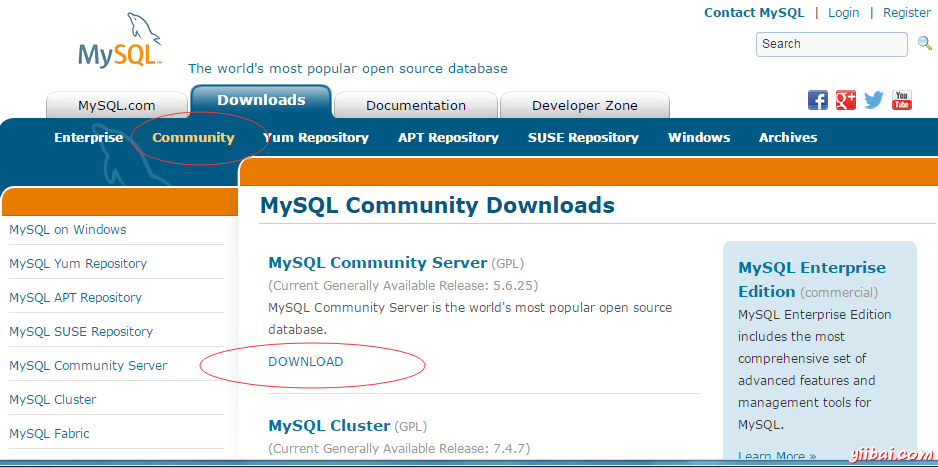This screenshot has height=468, width=938.
Task: Switch to the Documentation tab
Action: (415, 105)
